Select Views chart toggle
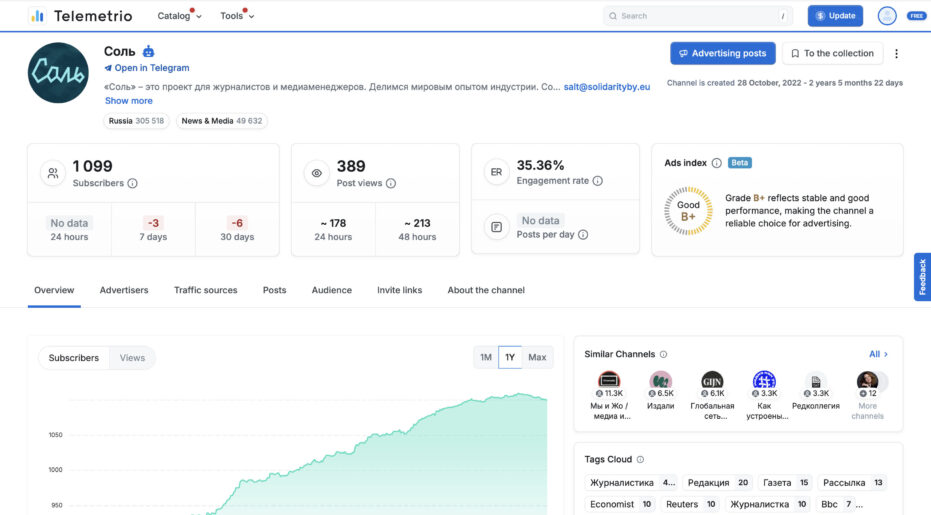Viewport: 931px width, 515px height. (x=132, y=358)
